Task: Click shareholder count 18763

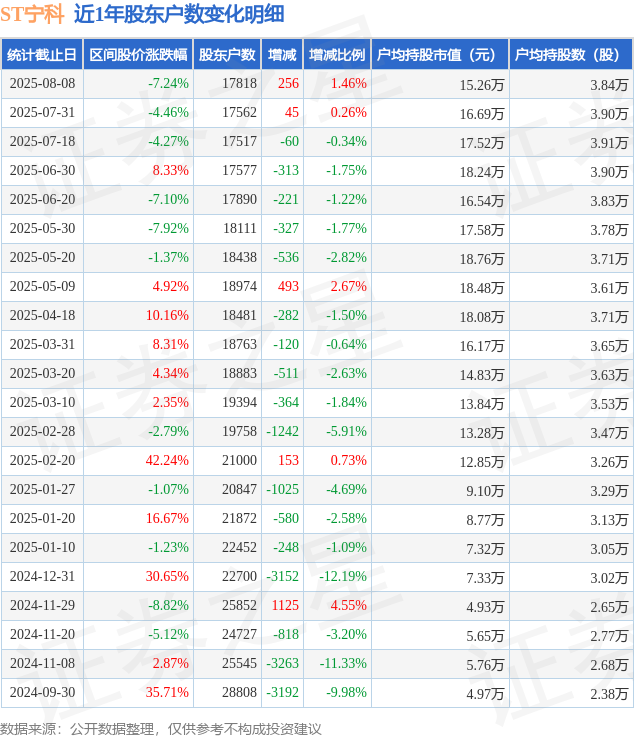Action: 240,345
